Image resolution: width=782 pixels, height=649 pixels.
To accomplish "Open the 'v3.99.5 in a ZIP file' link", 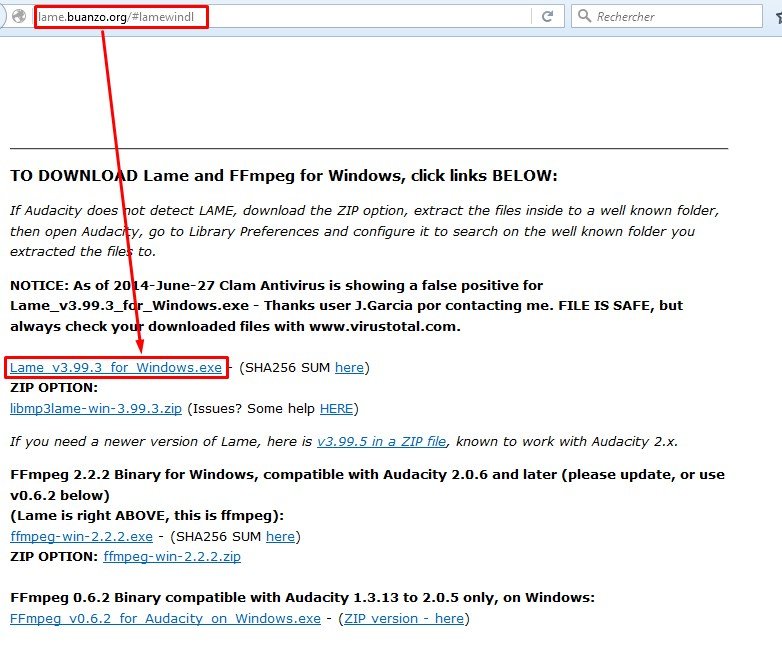I will (382, 441).
